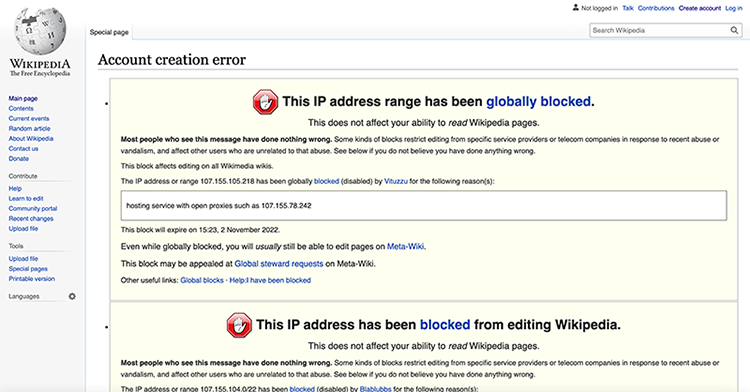Screen dimensions: 750x392
Task: Open Printable version link
Action: tap(32, 279)
